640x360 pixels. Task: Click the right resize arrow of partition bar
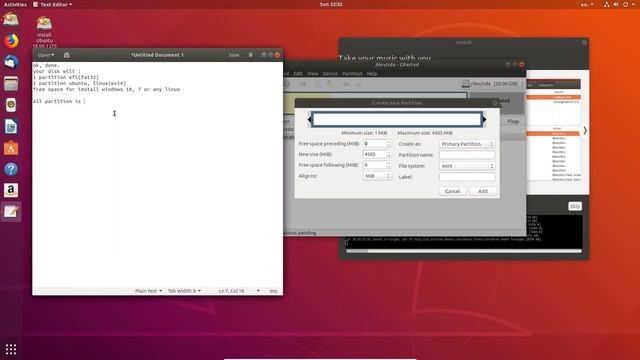[484, 119]
